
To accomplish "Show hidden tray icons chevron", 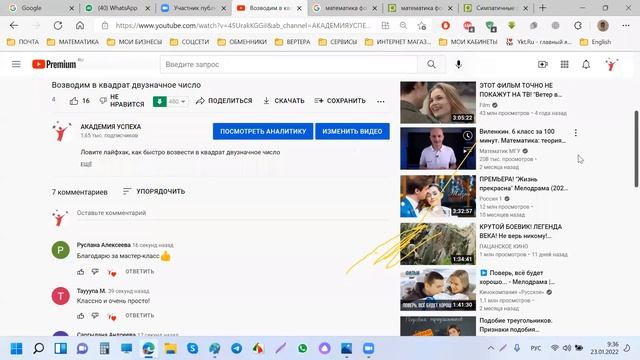I will click(491, 348).
